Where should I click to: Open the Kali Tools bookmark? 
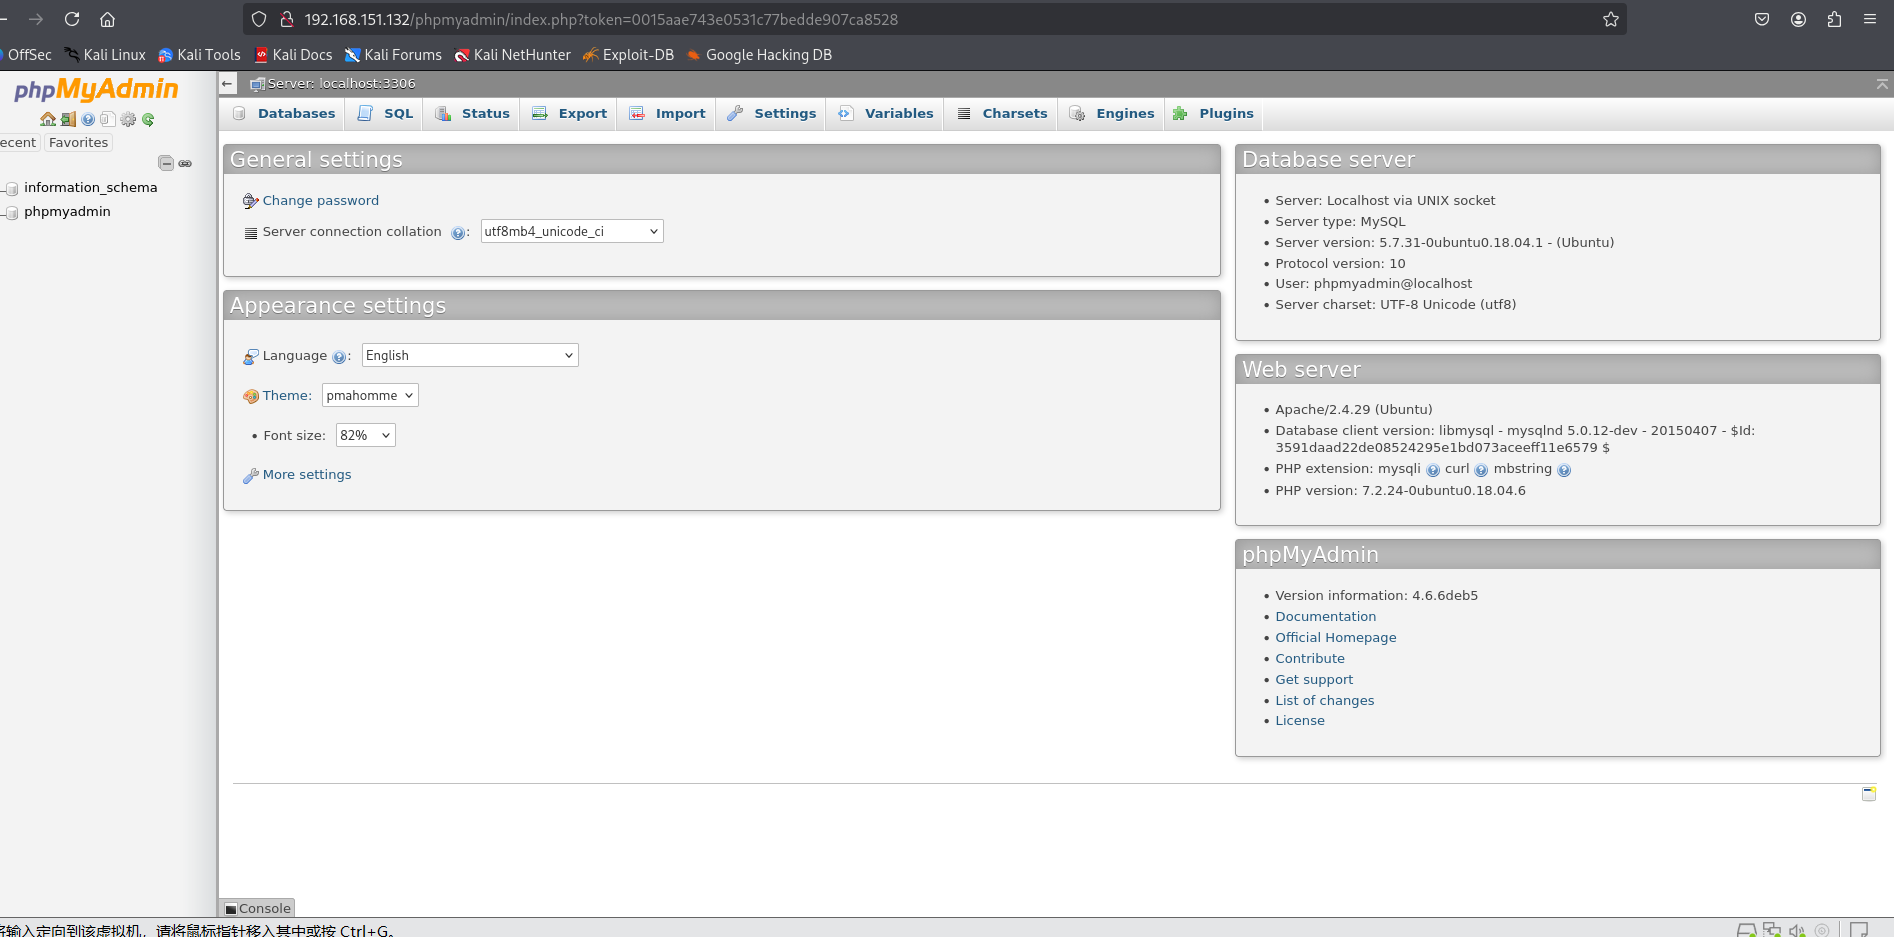pyautogui.click(x=199, y=55)
